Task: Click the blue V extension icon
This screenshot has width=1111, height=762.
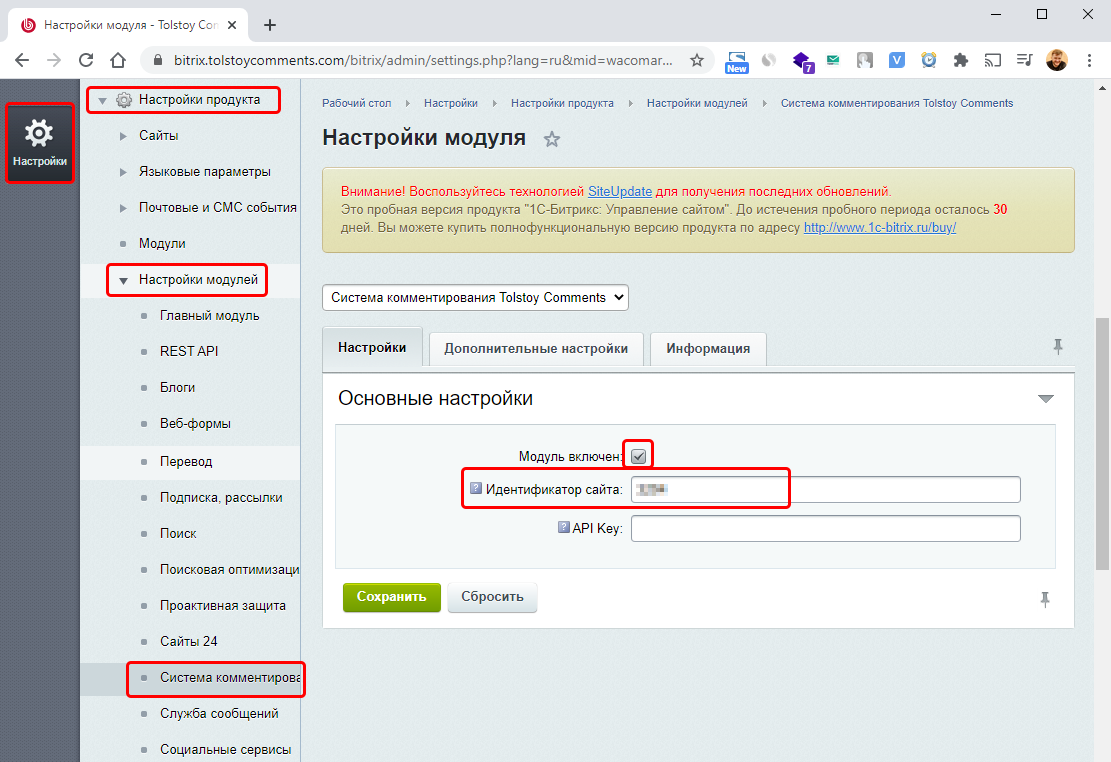Action: [x=896, y=60]
